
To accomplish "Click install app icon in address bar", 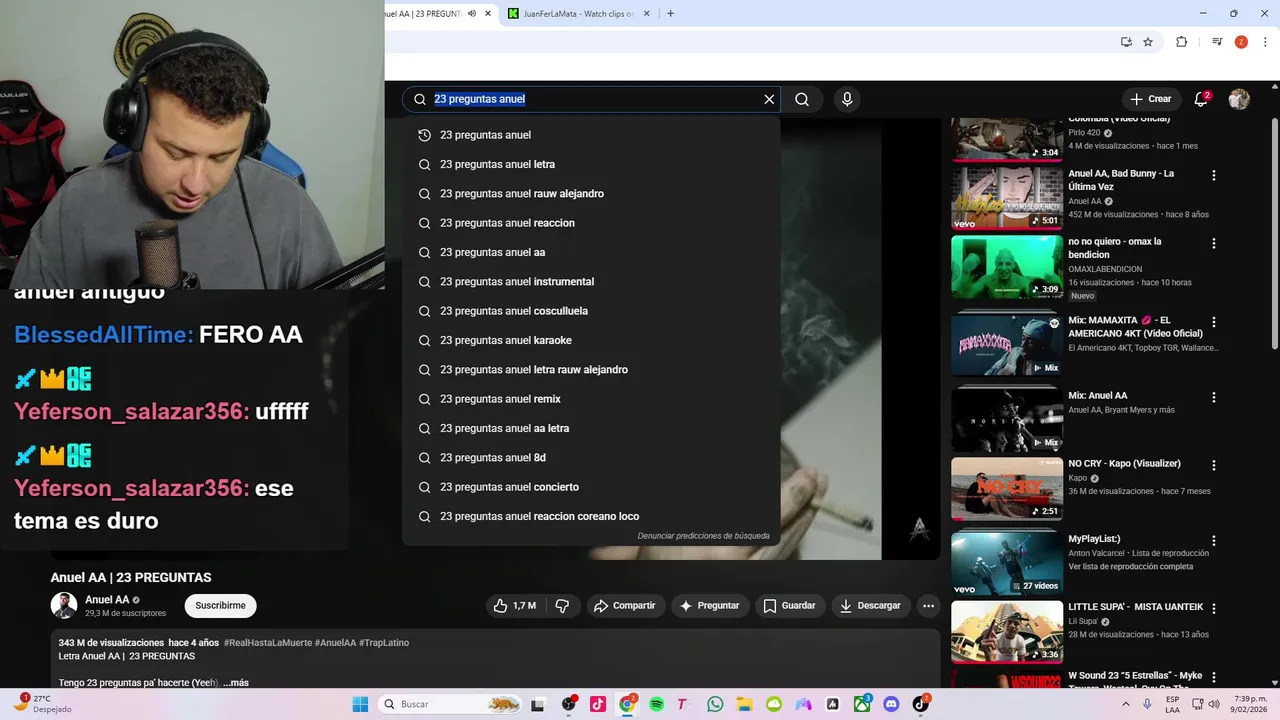I will point(1126,42).
